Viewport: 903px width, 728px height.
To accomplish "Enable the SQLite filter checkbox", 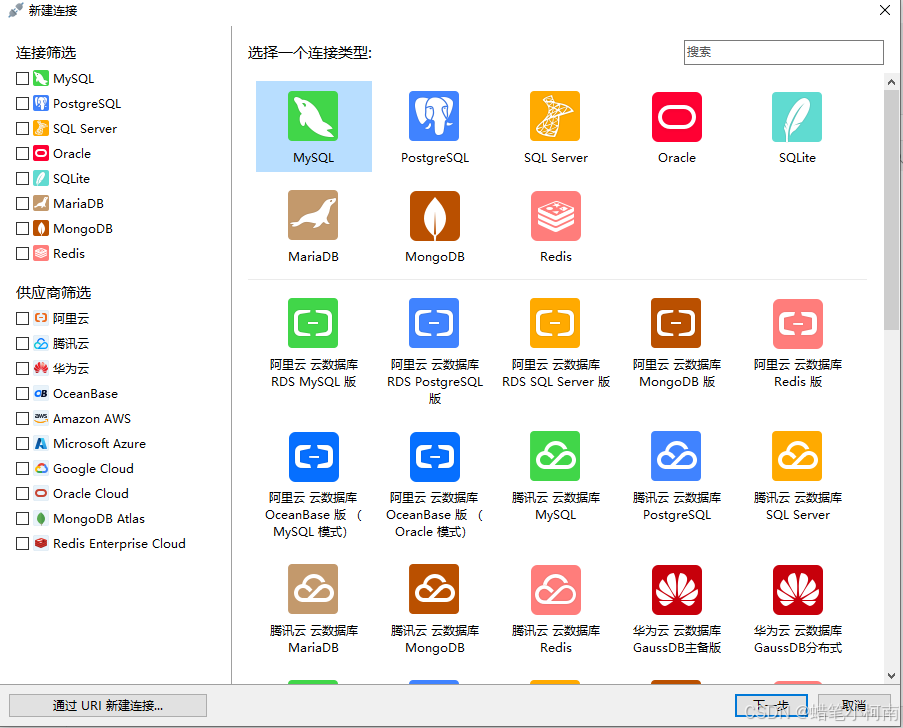I will click(x=22, y=179).
